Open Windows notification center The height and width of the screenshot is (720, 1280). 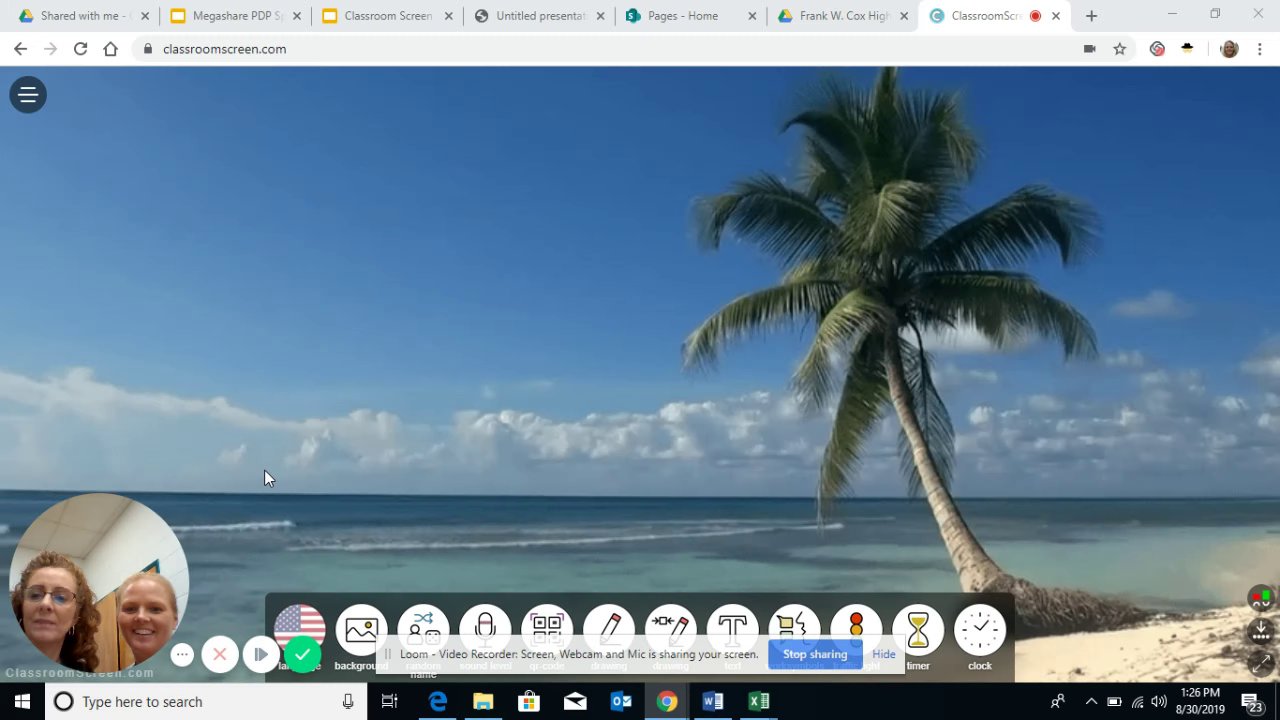[1254, 702]
